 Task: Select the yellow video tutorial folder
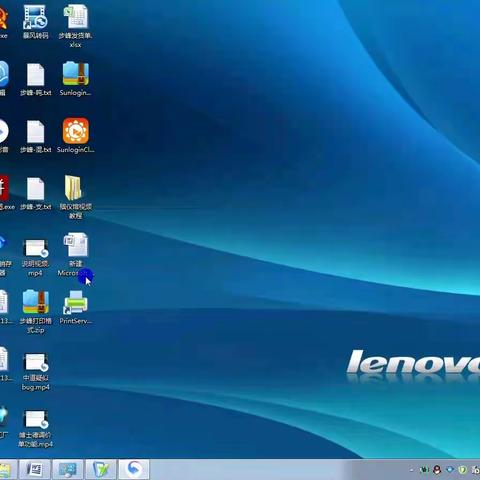pyautogui.click(x=76, y=197)
